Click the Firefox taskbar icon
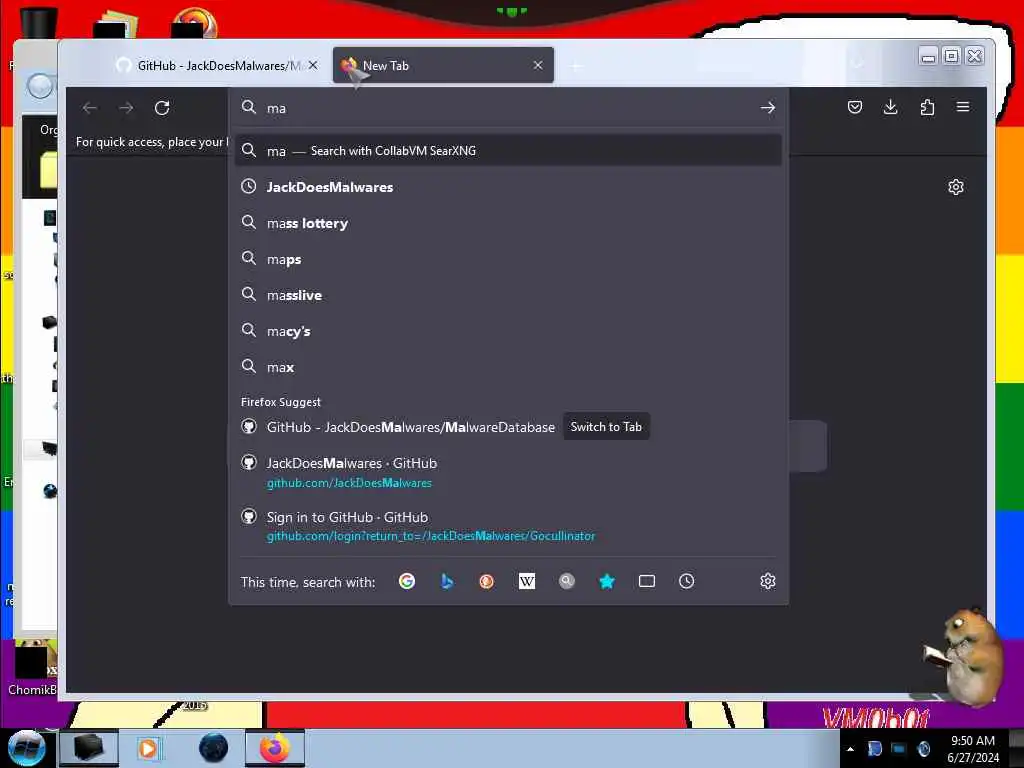 [275, 748]
